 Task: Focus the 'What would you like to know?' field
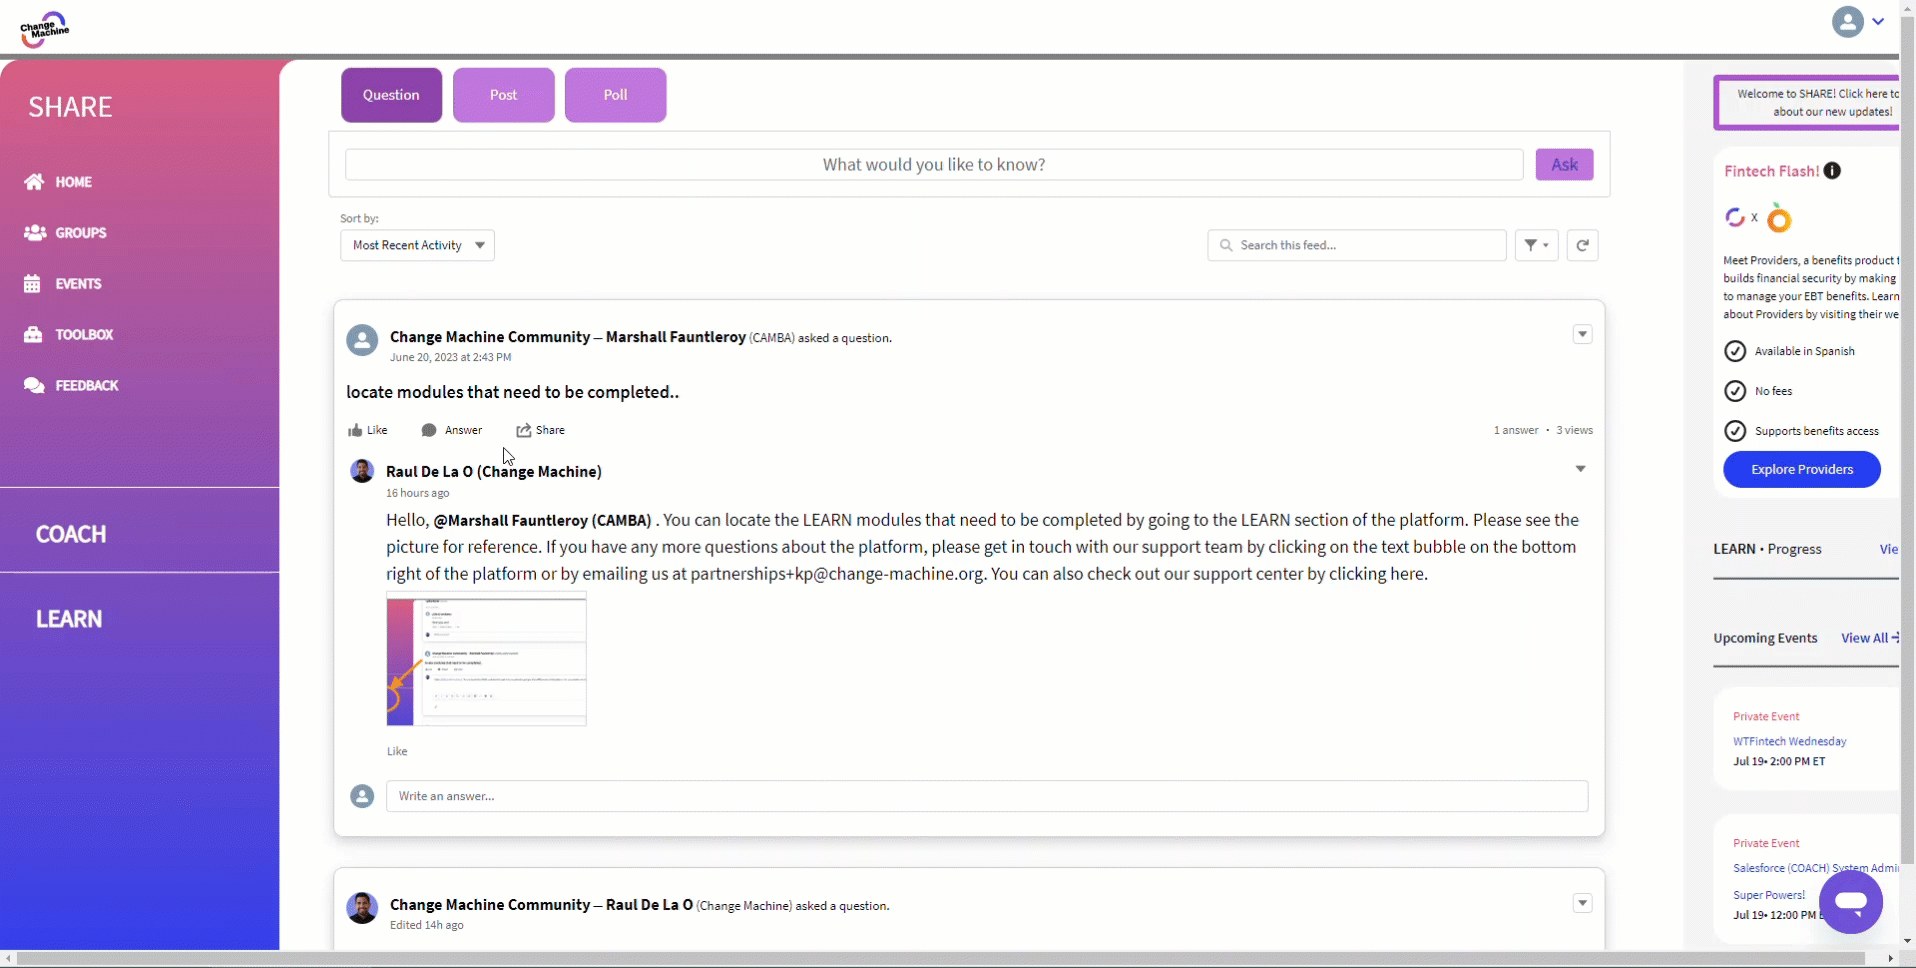(934, 165)
